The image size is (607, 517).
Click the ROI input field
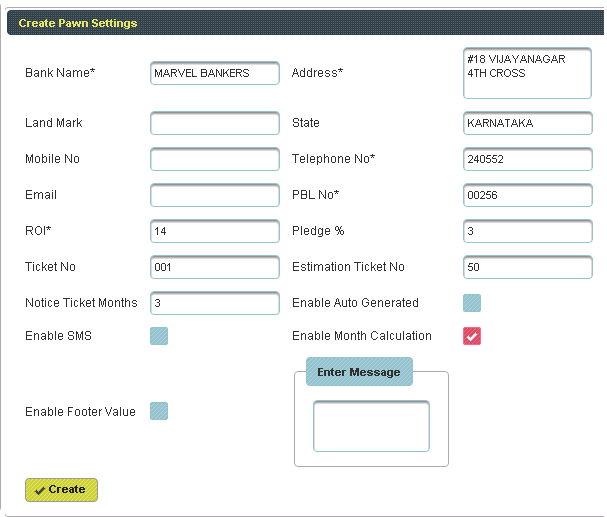point(214,231)
